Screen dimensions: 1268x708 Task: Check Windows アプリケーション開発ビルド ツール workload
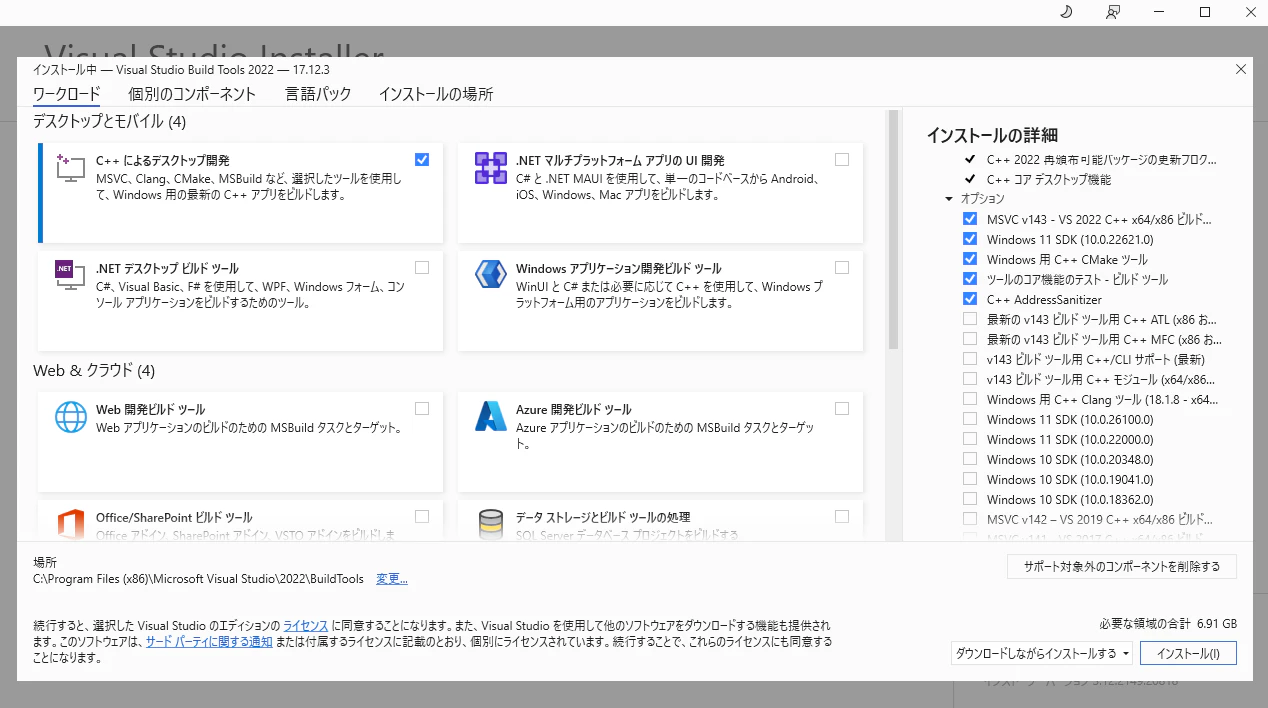pos(842,267)
